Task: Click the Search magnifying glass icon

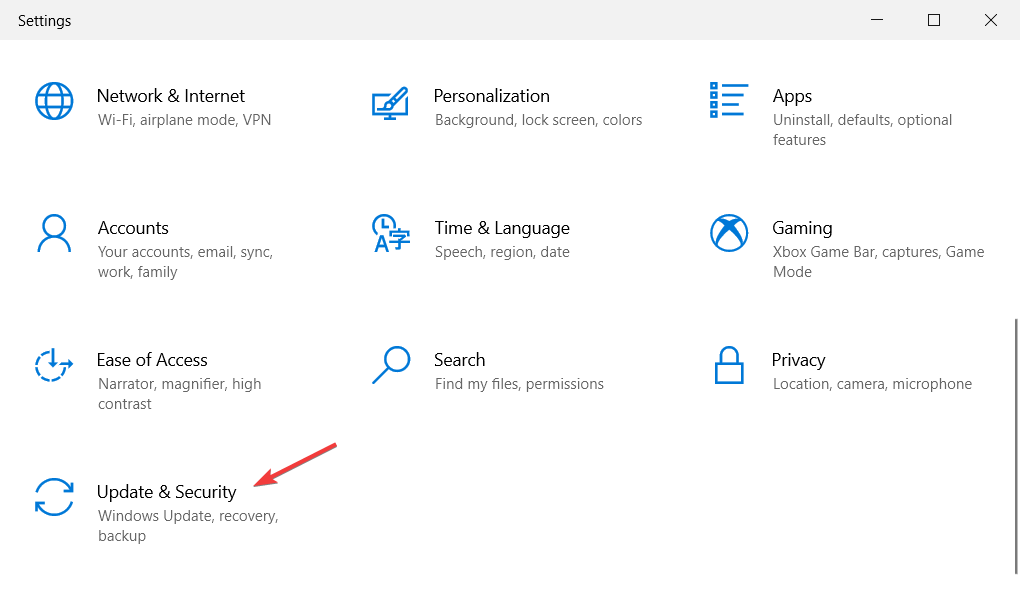Action: pyautogui.click(x=391, y=365)
